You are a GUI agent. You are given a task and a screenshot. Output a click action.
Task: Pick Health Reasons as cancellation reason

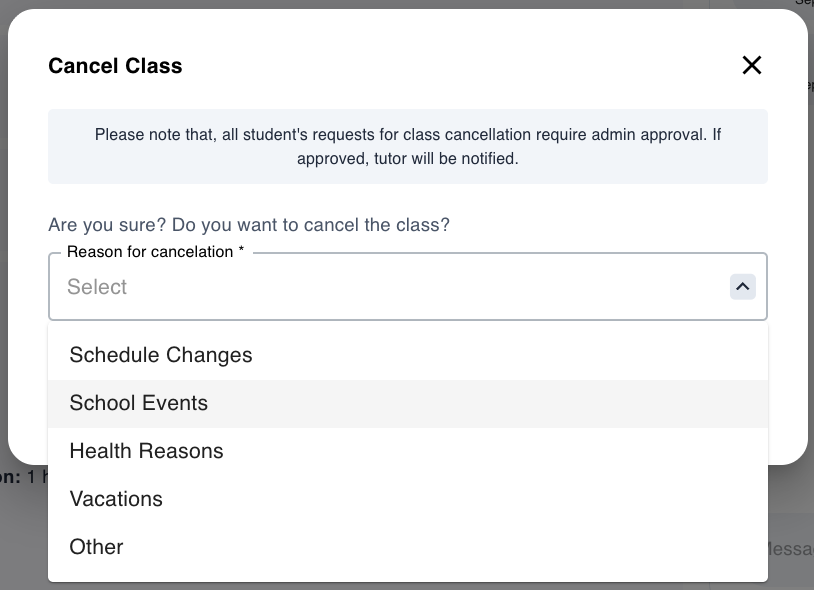pyautogui.click(x=146, y=451)
